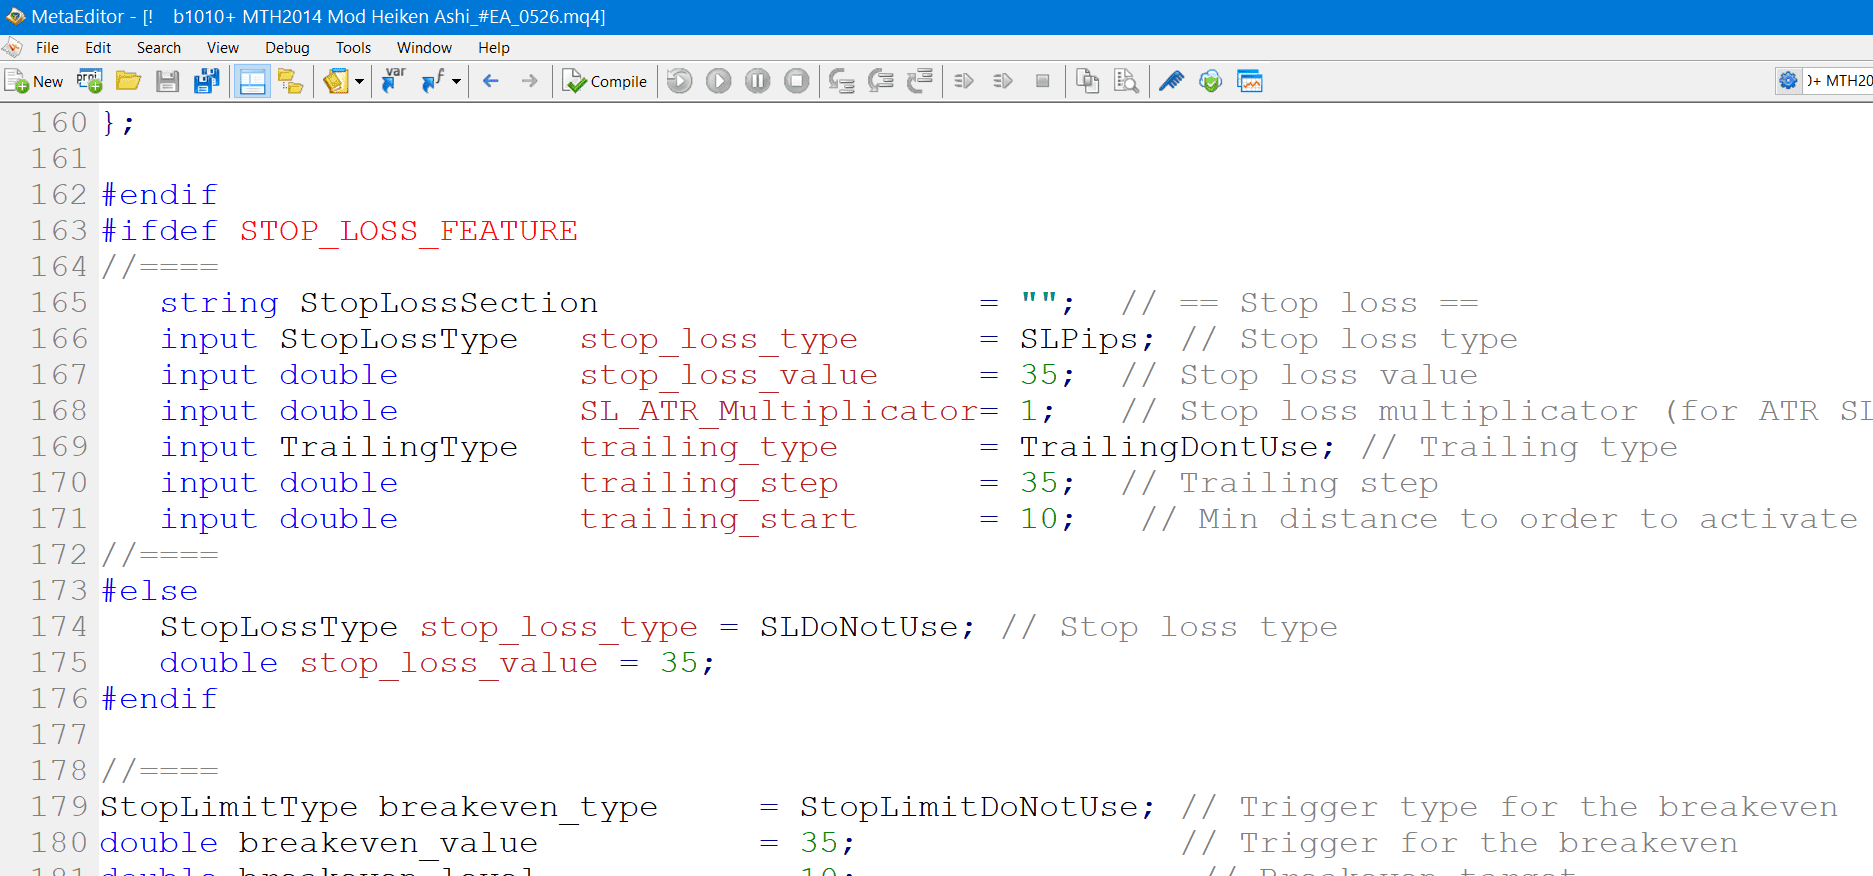The height and width of the screenshot is (876, 1873).
Task: Start debugging on history data
Action: (x=680, y=81)
